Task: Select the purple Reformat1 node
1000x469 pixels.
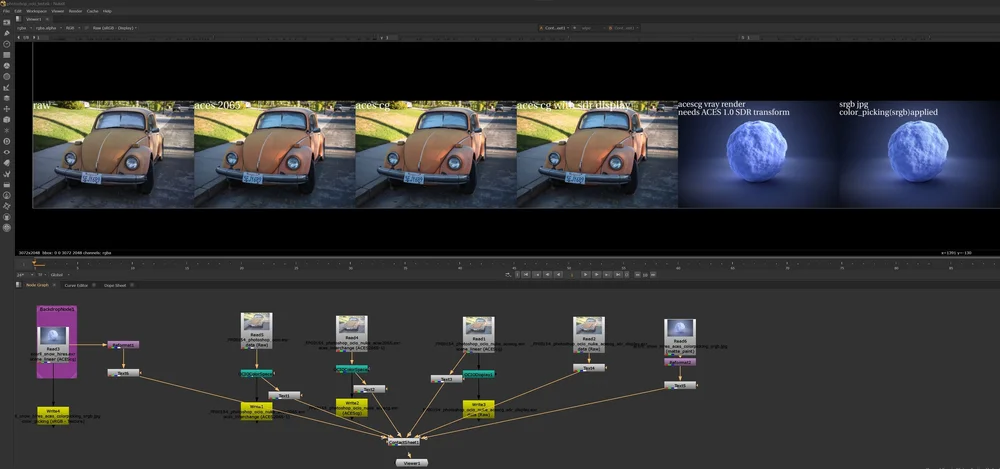Action: tap(123, 344)
